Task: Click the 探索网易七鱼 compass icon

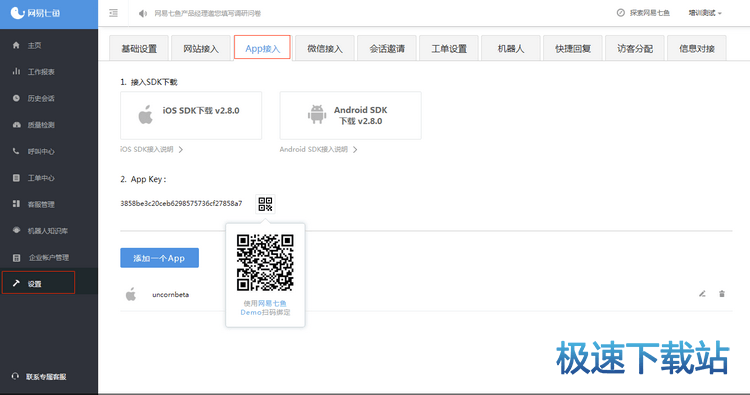Action: click(x=620, y=13)
